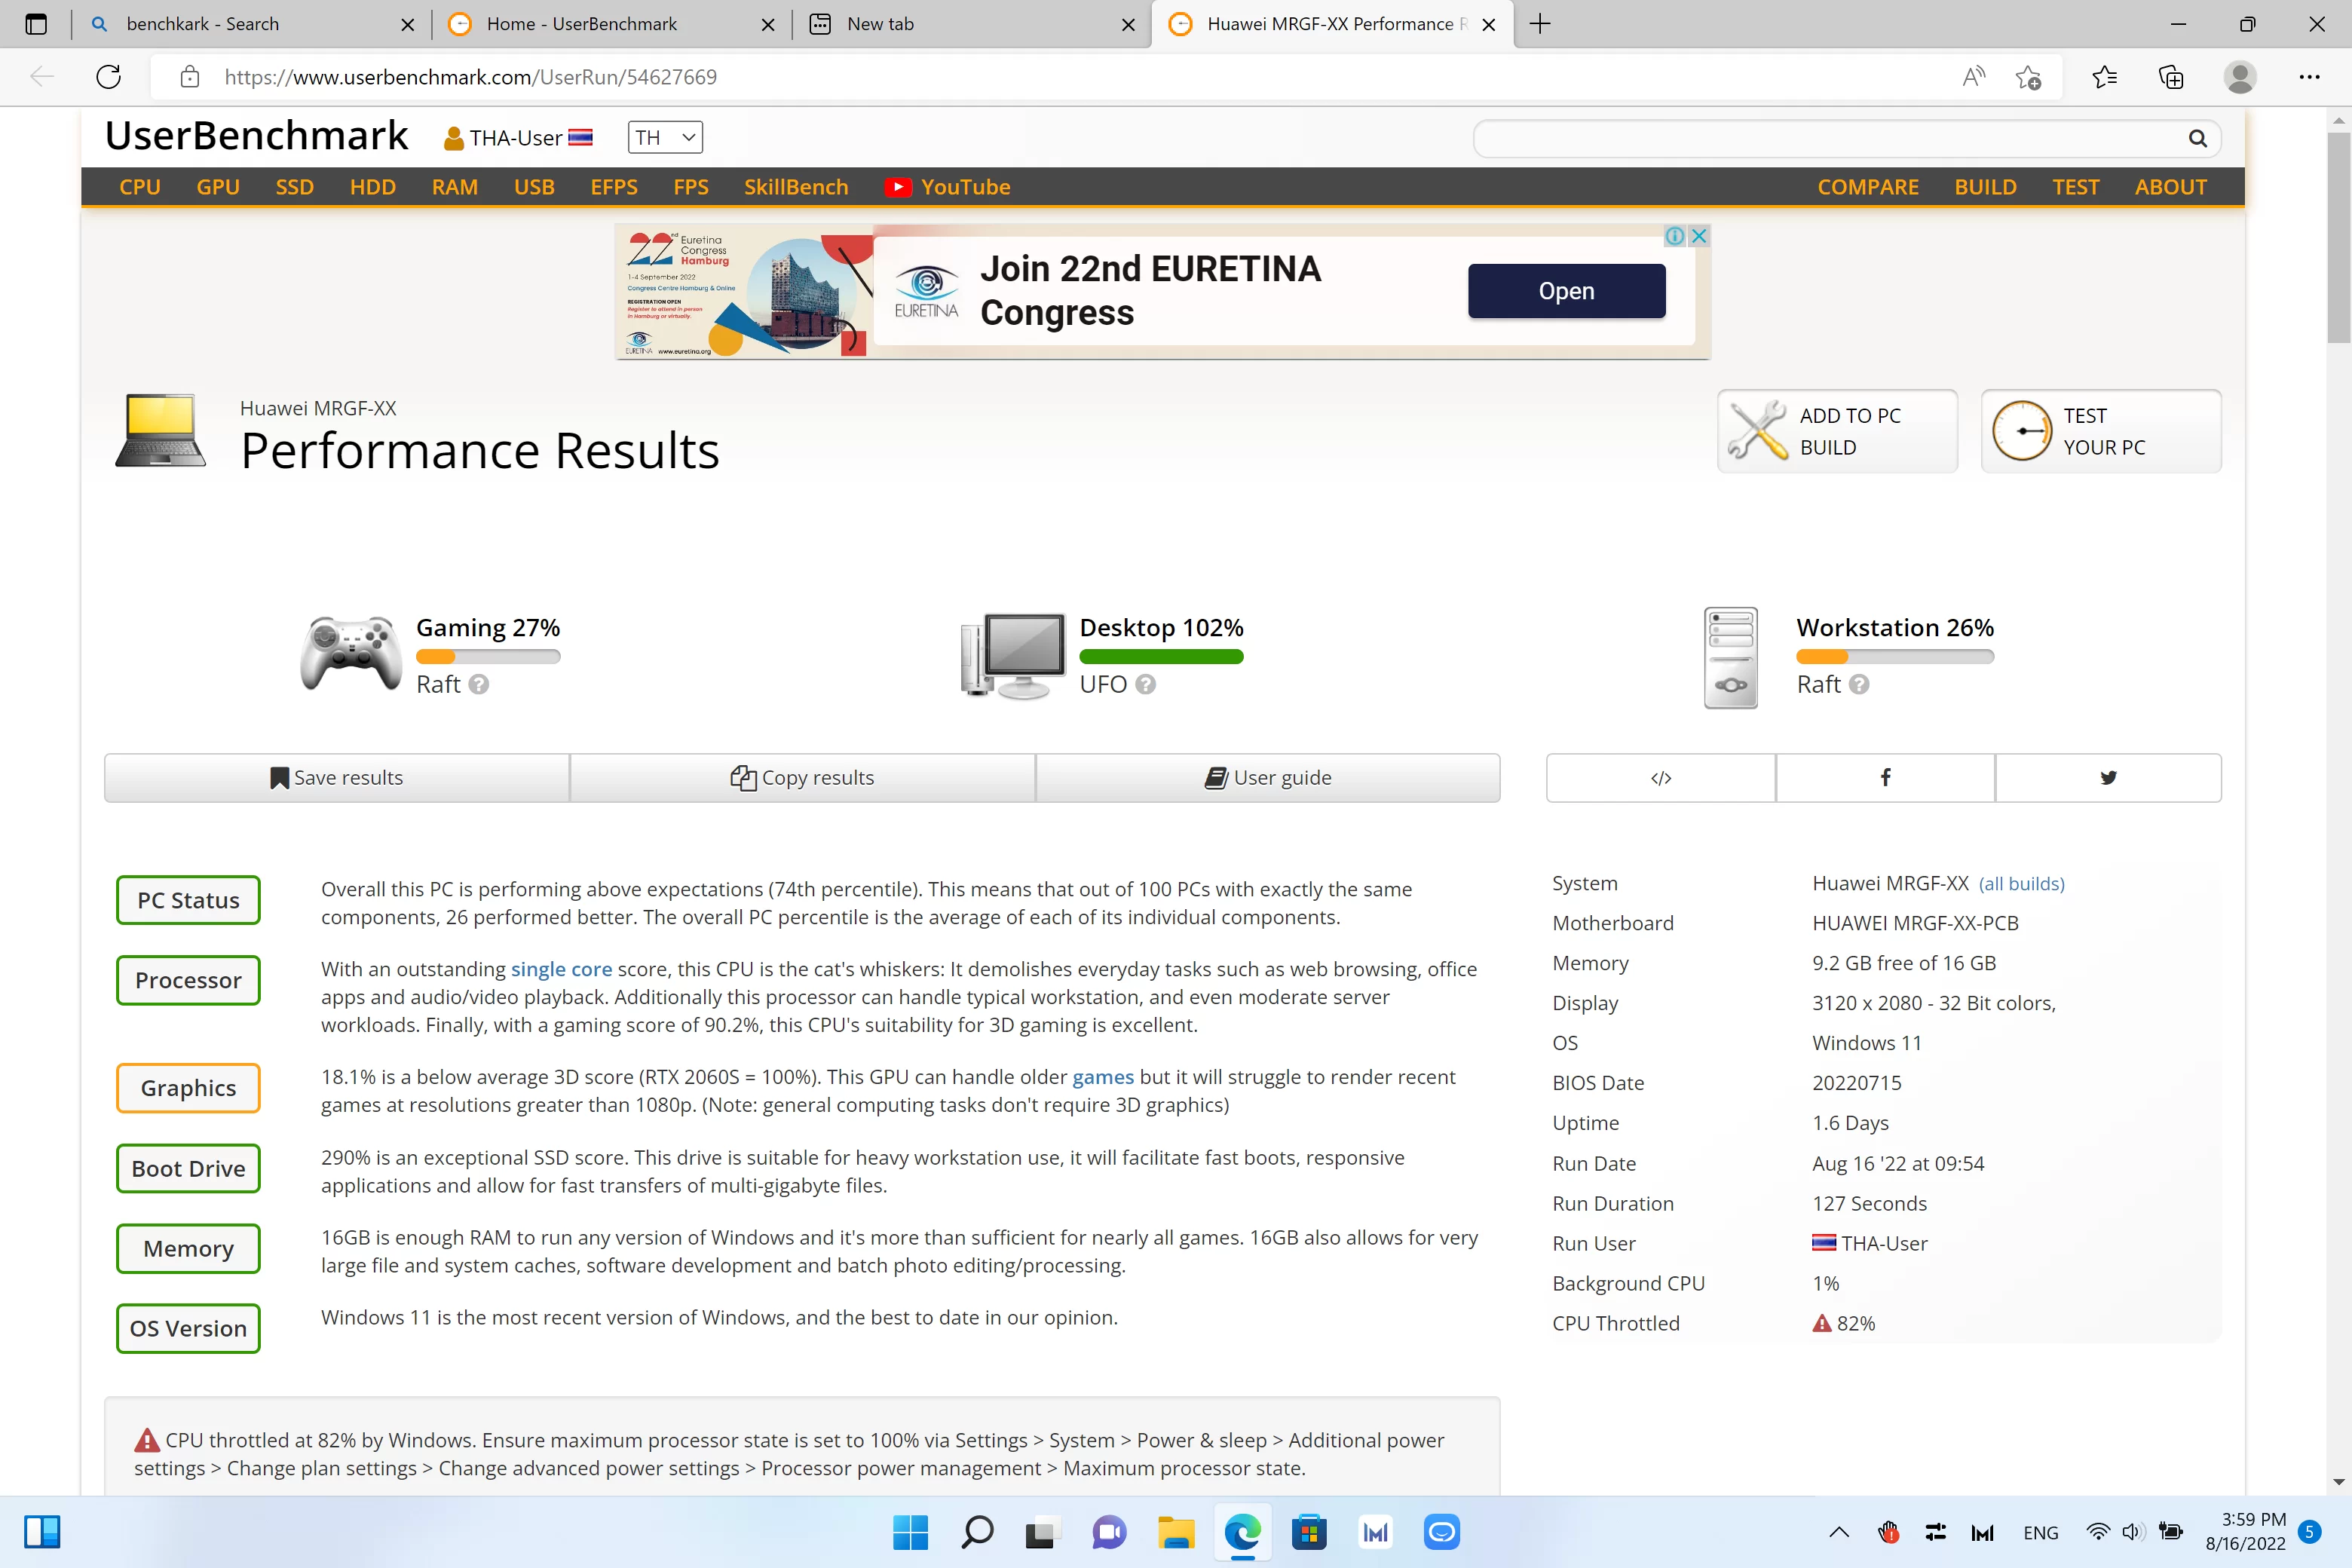Follow the single core link
Screen dimensions: 2352x1568
561,969
